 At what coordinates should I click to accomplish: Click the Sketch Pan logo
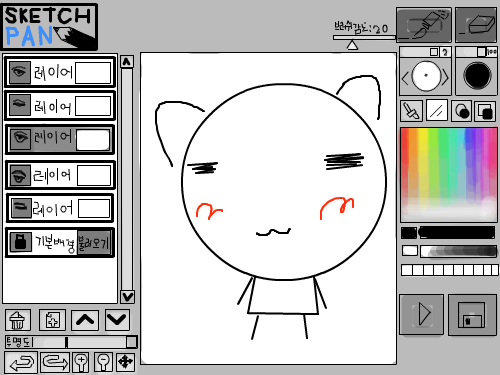[x=50, y=27]
